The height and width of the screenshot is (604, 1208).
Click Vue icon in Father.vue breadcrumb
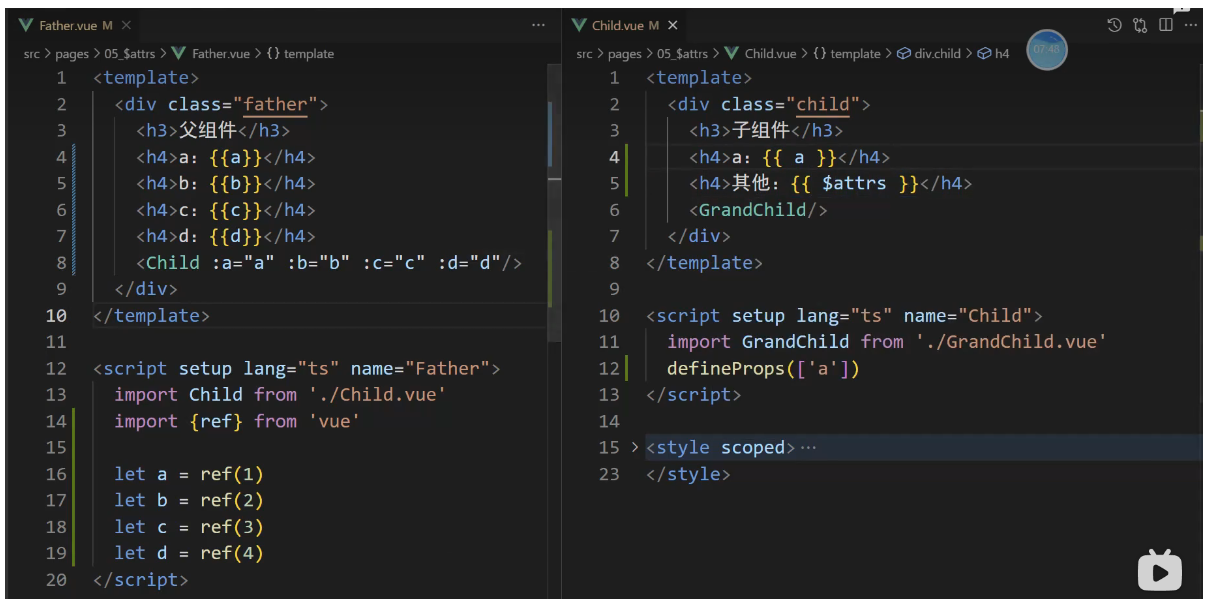(x=179, y=54)
